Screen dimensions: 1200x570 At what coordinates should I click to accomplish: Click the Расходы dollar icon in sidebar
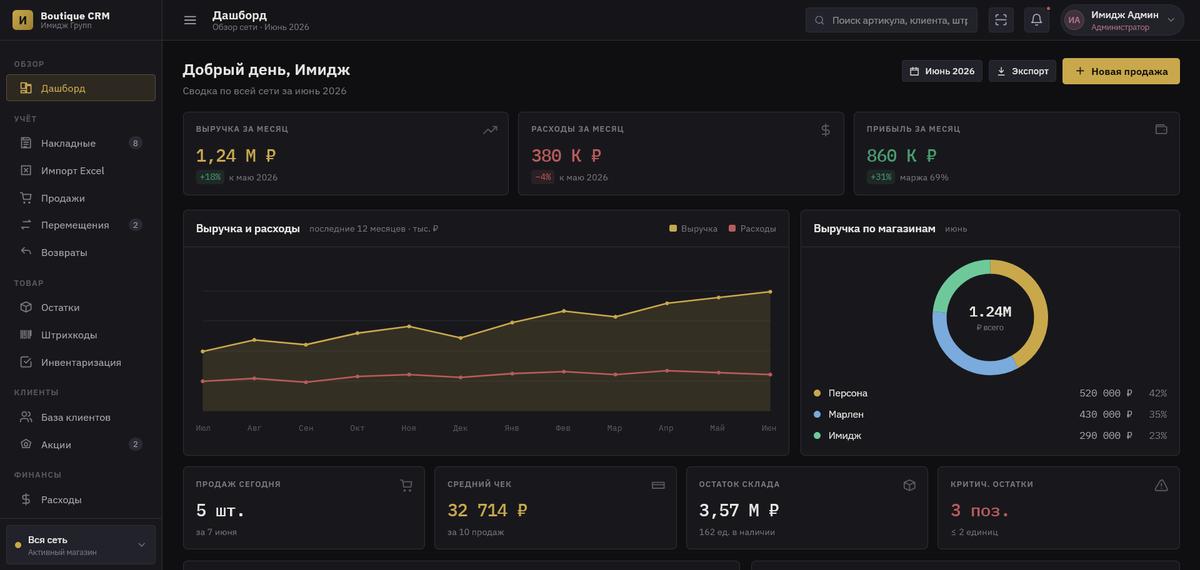[26, 499]
